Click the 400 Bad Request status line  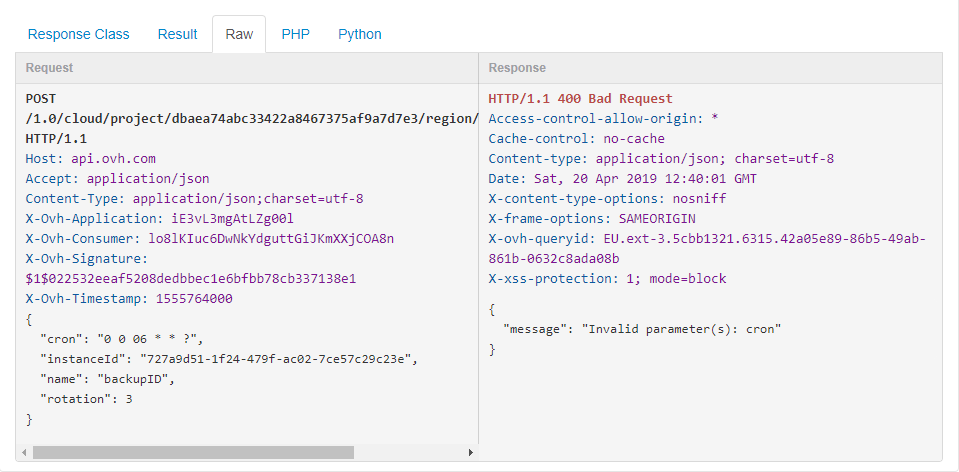coord(580,99)
